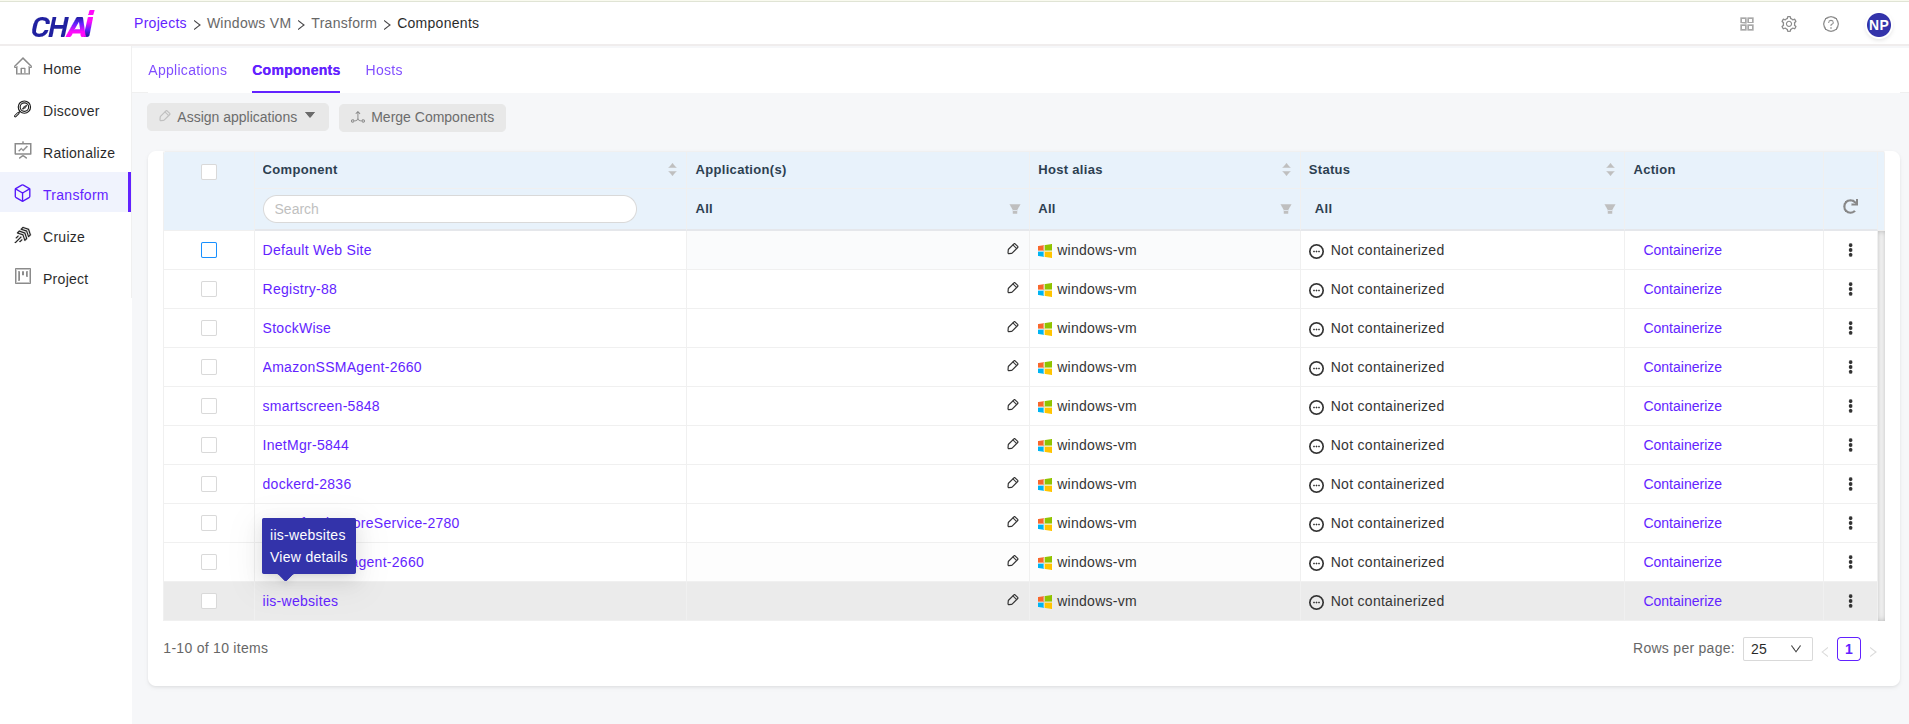Go to Home in the sidebar
Screen dimensions: 1909x724
(x=65, y=69)
